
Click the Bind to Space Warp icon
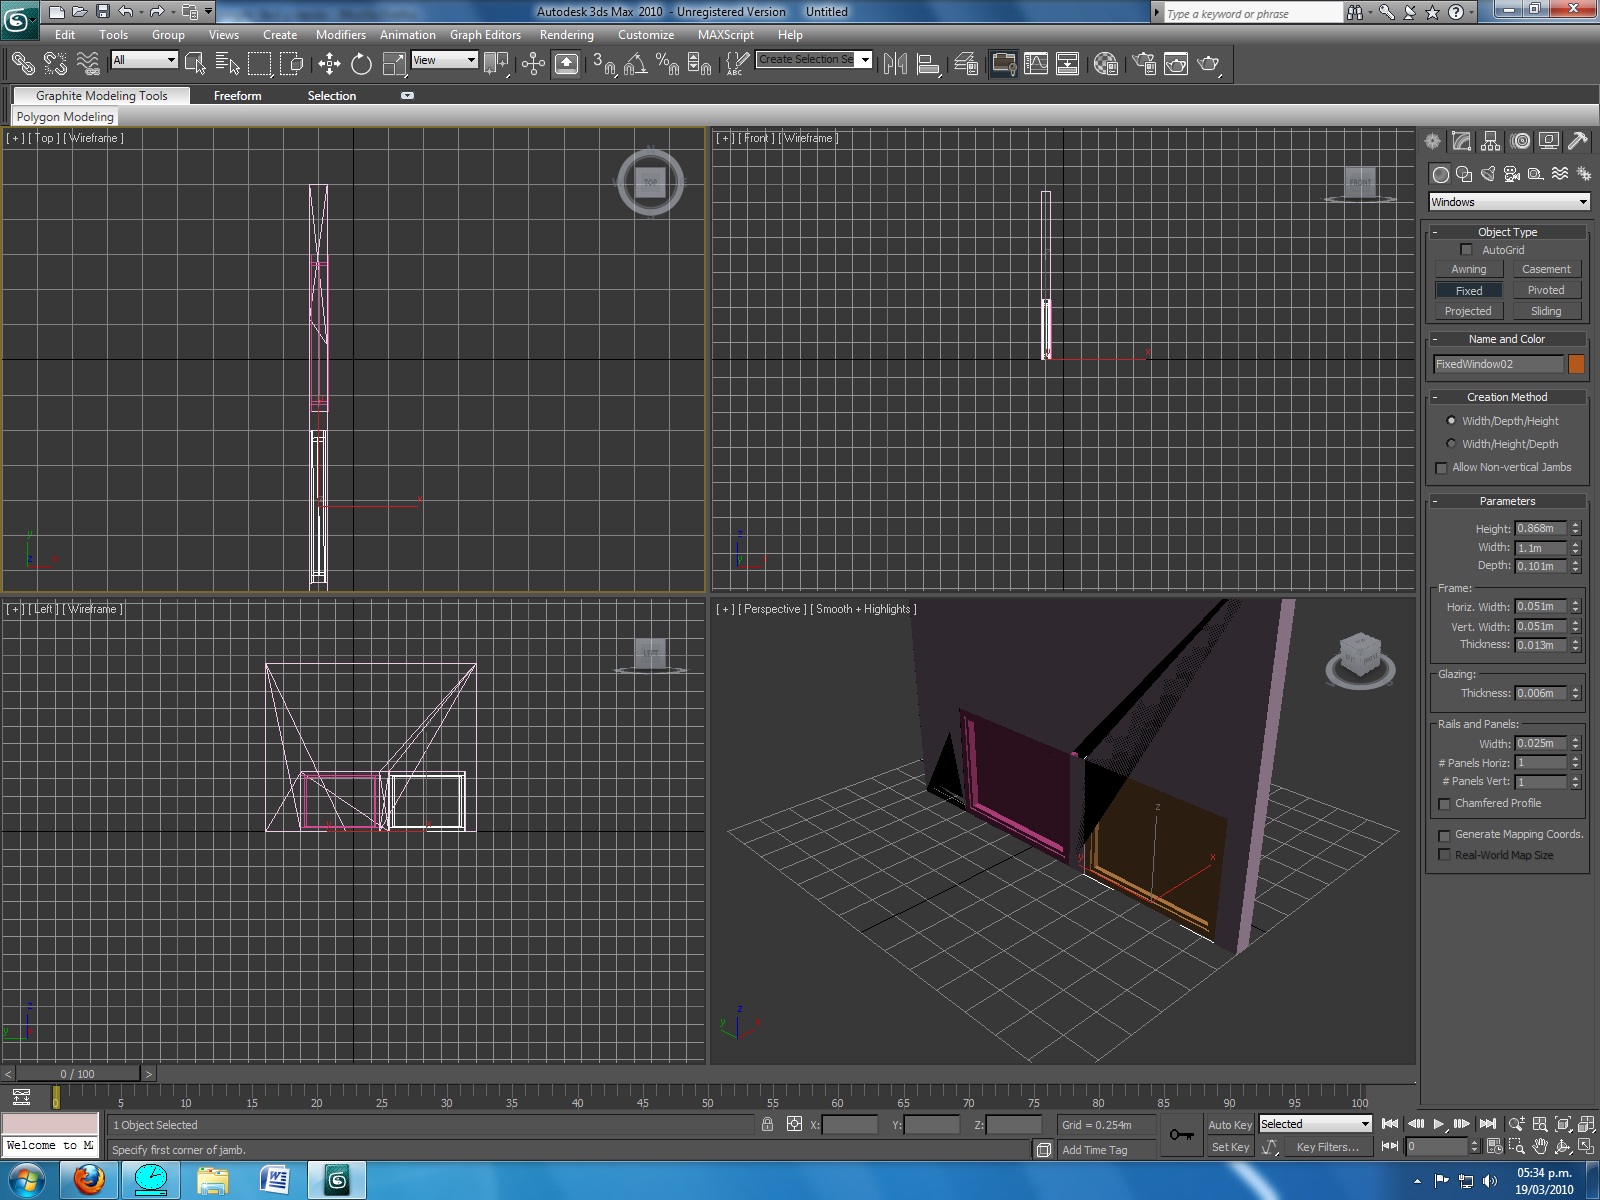[x=88, y=64]
